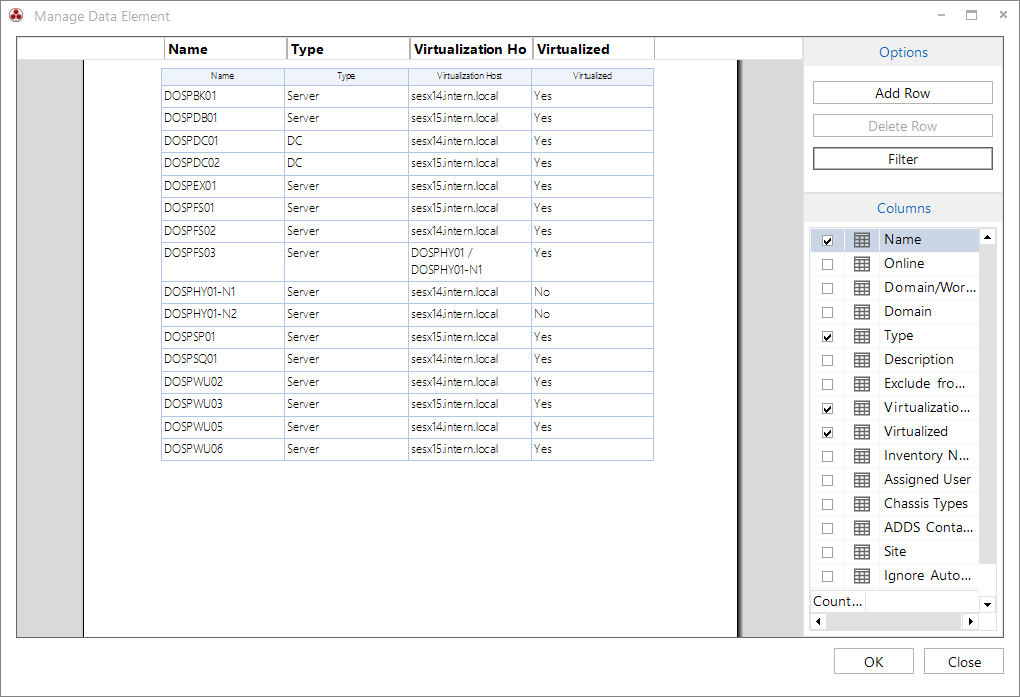Check the Domain column checkbox
The height and width of the screenshot is (697, 1020).
pos(827,313)
